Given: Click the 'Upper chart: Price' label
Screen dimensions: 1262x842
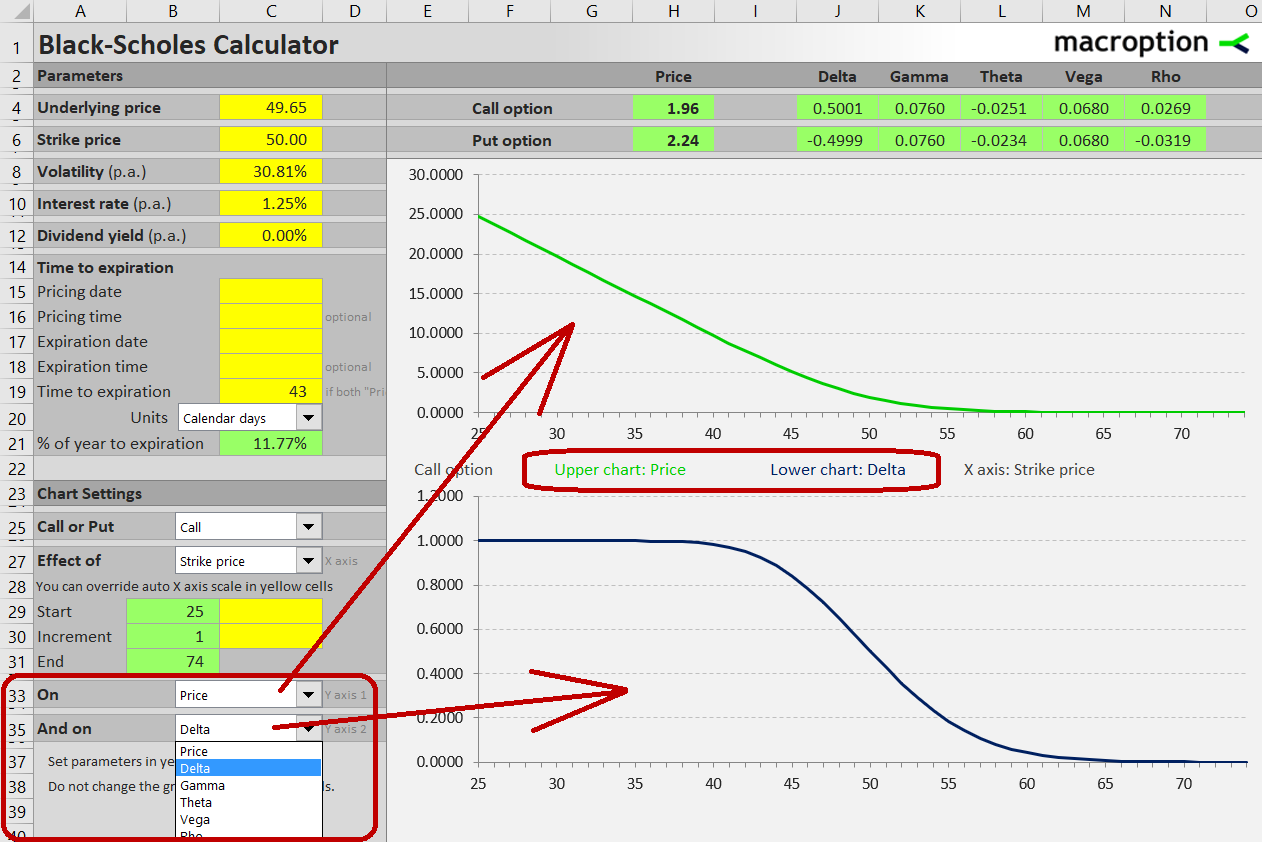Looking at the screenshot, I should 620,469.
